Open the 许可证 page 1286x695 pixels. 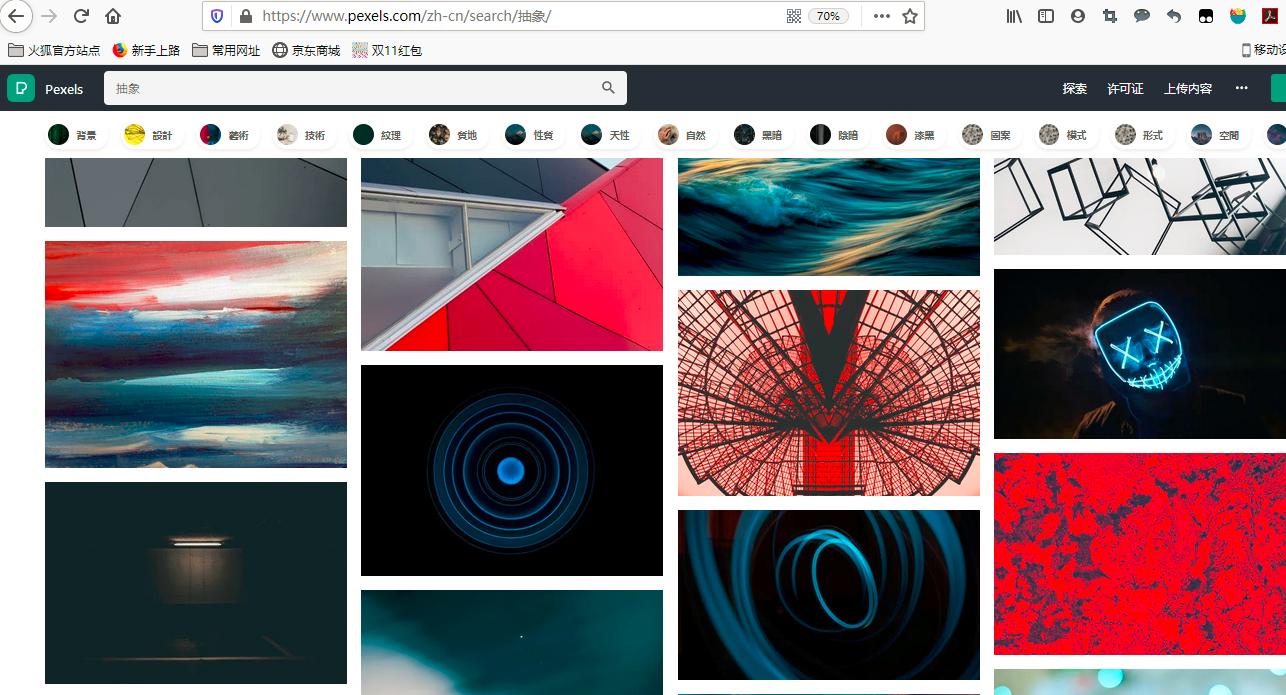click(x=1125, y=88)
